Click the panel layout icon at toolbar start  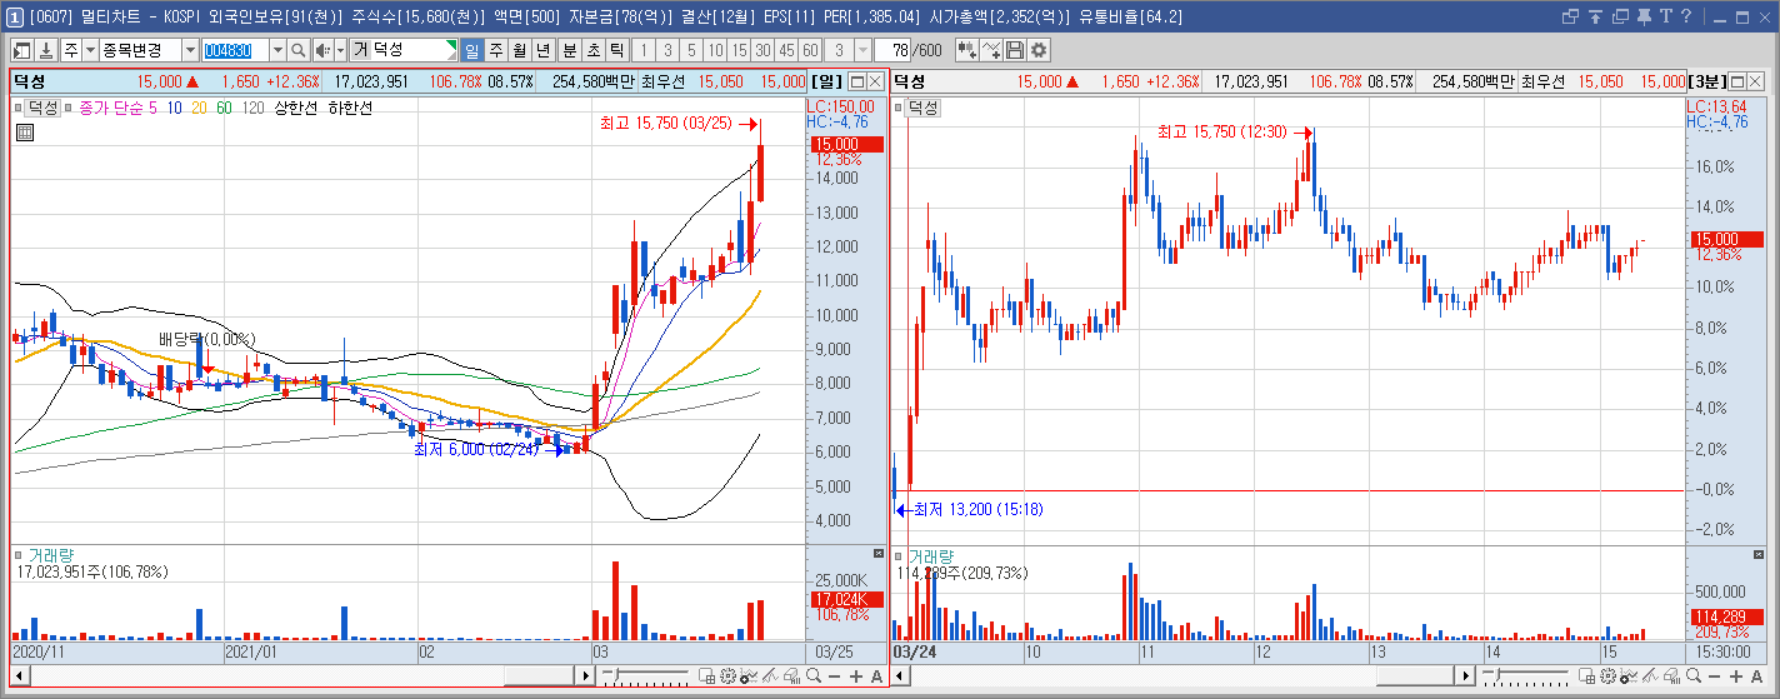(22, 50)
